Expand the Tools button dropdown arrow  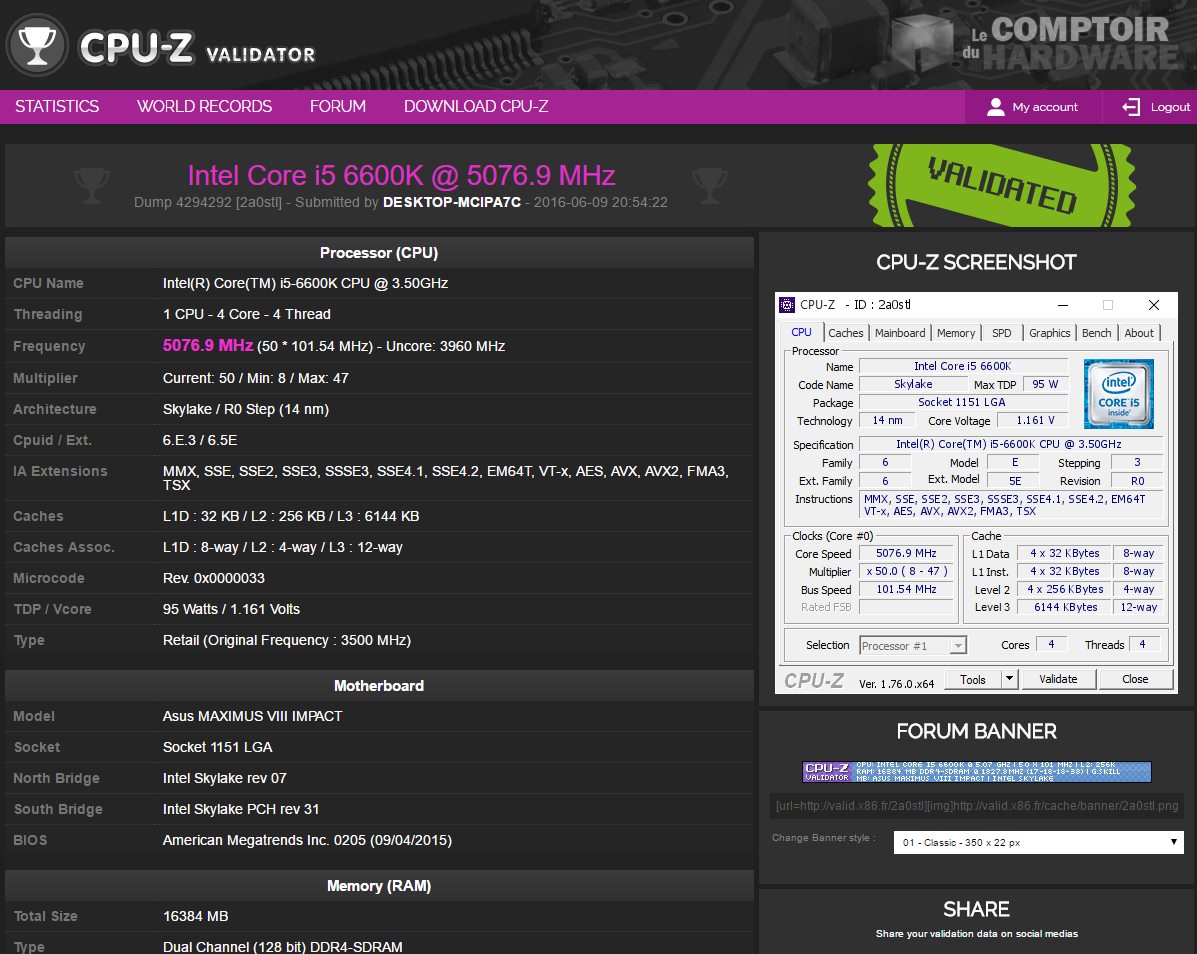point(1009,679)
